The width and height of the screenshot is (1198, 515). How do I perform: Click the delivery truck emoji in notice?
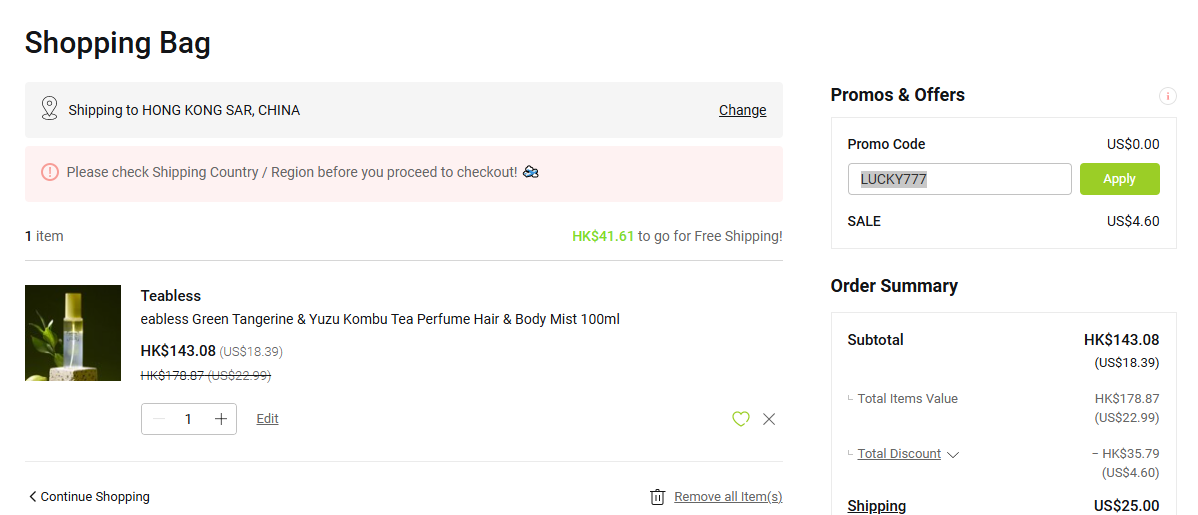(530, 172)
